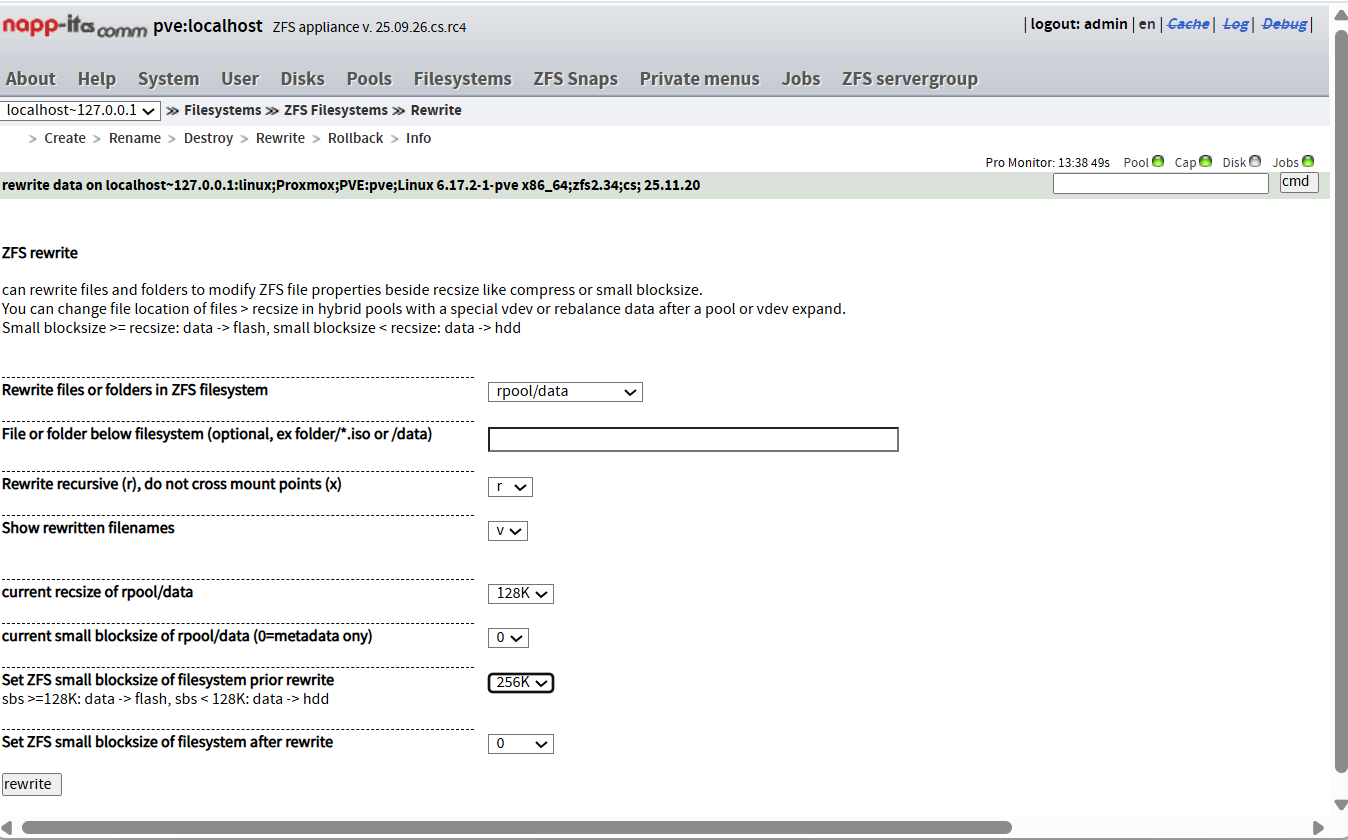Open the System menu
Image resolution: width=1348 pixels, height=840 pixels.
coord(168,79)
